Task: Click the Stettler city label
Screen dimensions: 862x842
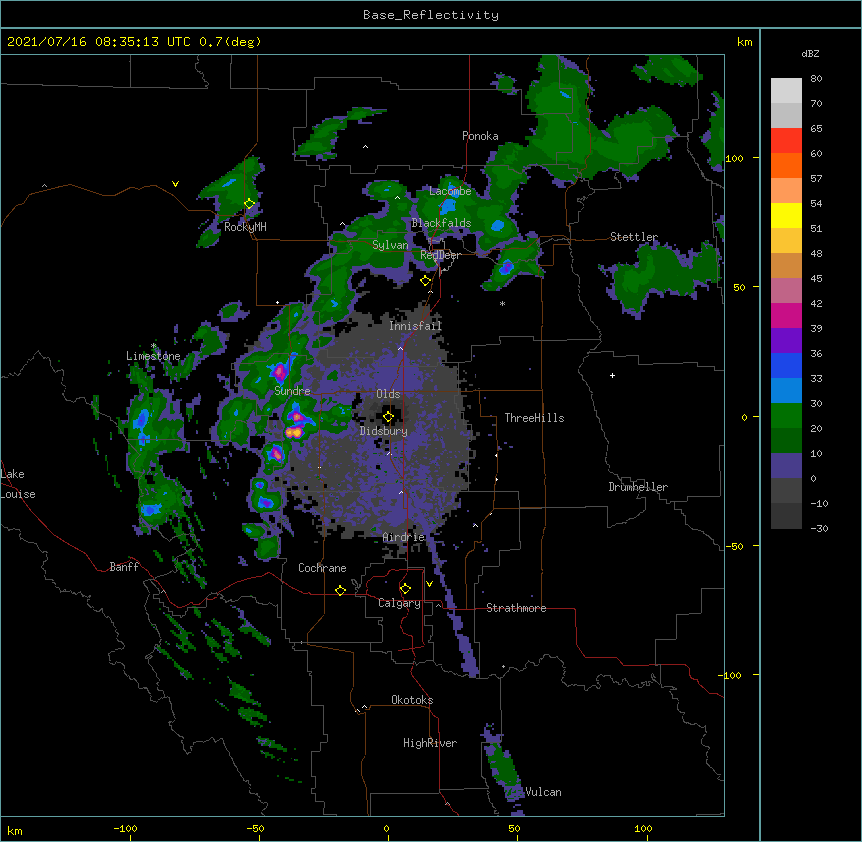Action: [x=634, y=237]
